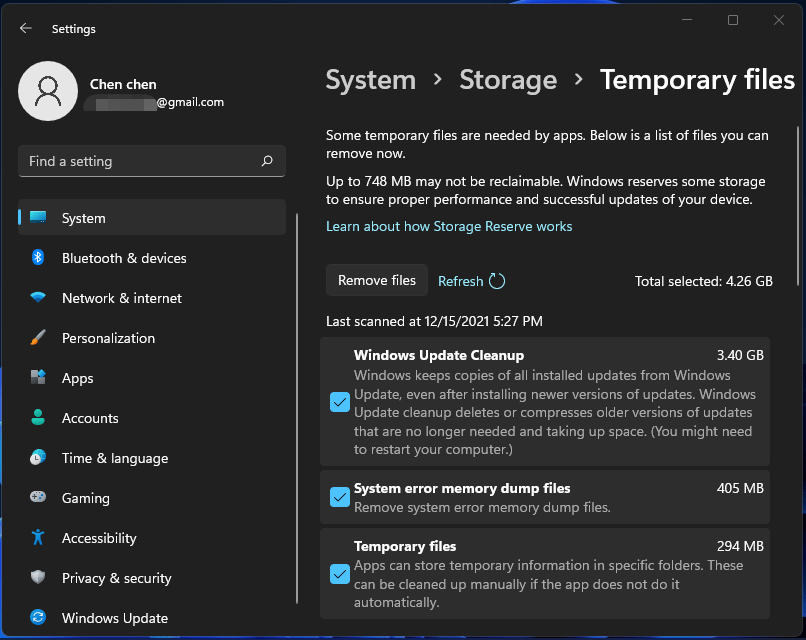Click the Time & language globe icon
This screenshot has height=640, width=806.
(x=38, y=457)
